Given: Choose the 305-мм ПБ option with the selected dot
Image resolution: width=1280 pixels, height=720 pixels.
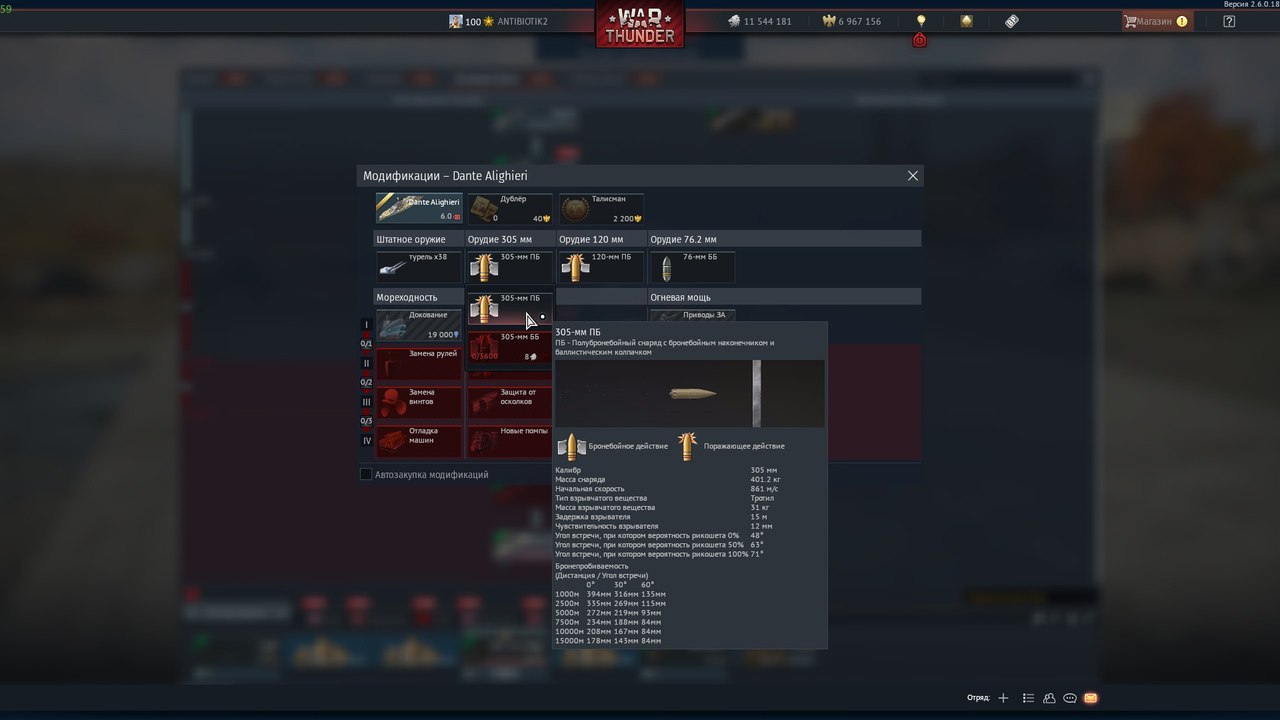Looking at the screenshot, I should click(510, 308).
